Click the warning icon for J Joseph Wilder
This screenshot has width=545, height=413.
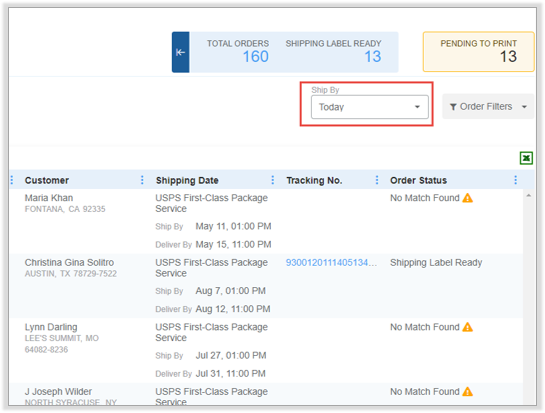click(467, 392)
